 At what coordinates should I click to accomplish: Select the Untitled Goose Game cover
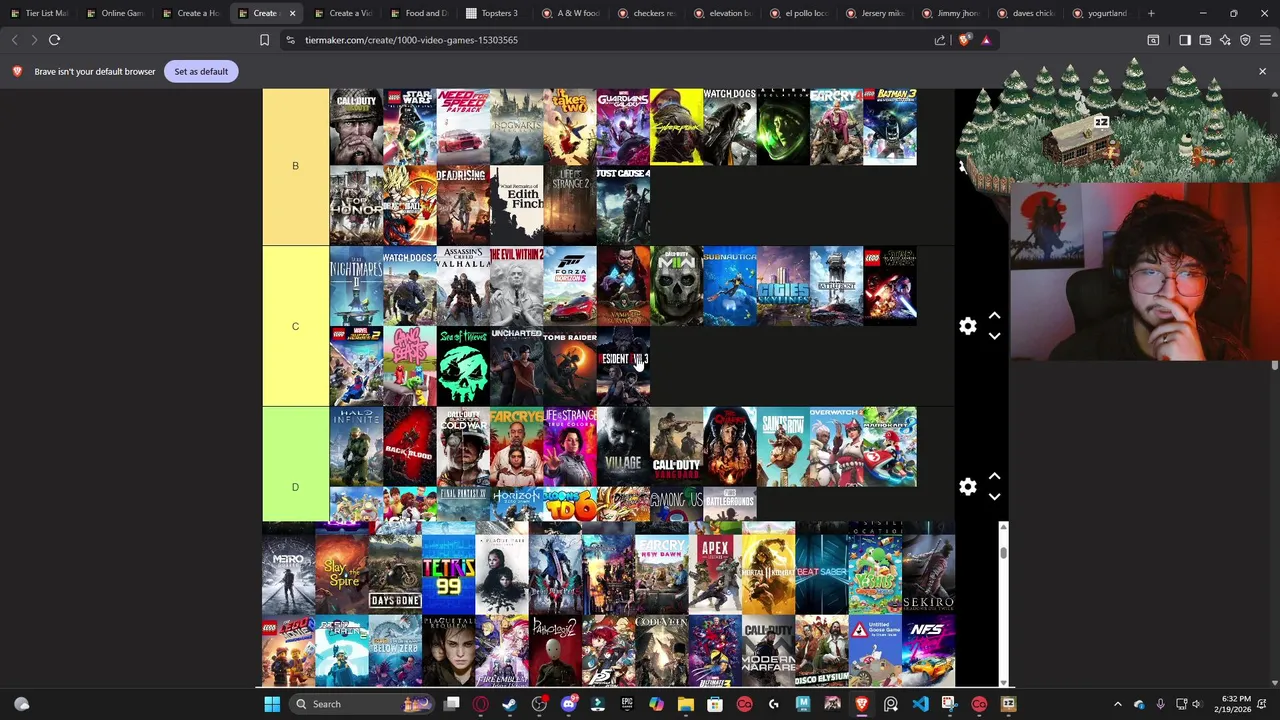coord(875,650)
